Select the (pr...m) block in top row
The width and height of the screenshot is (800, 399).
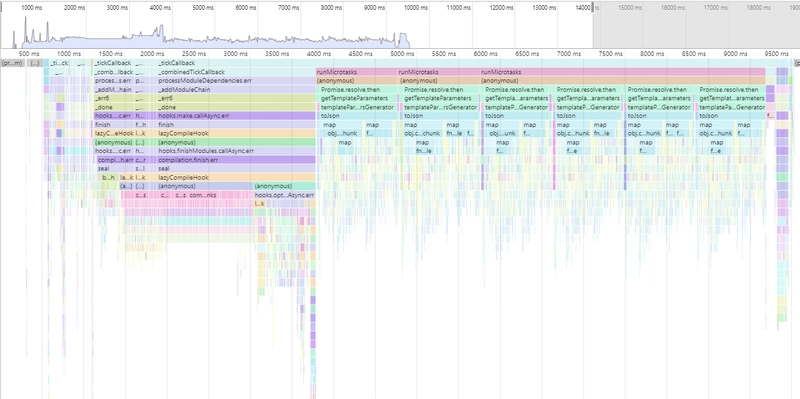(13, 63)
